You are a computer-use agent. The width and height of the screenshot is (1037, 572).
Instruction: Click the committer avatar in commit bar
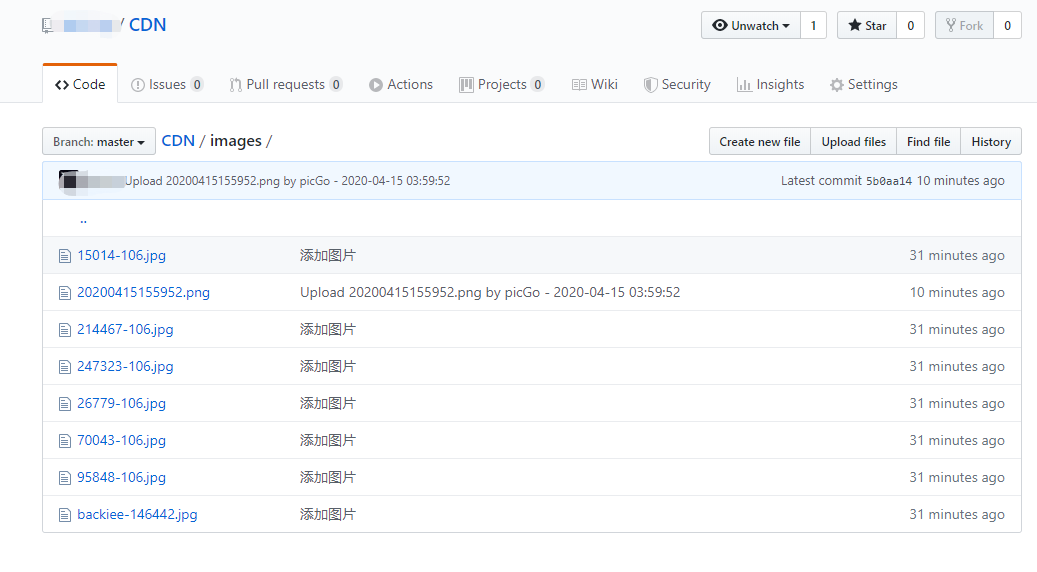pos(69,181)
